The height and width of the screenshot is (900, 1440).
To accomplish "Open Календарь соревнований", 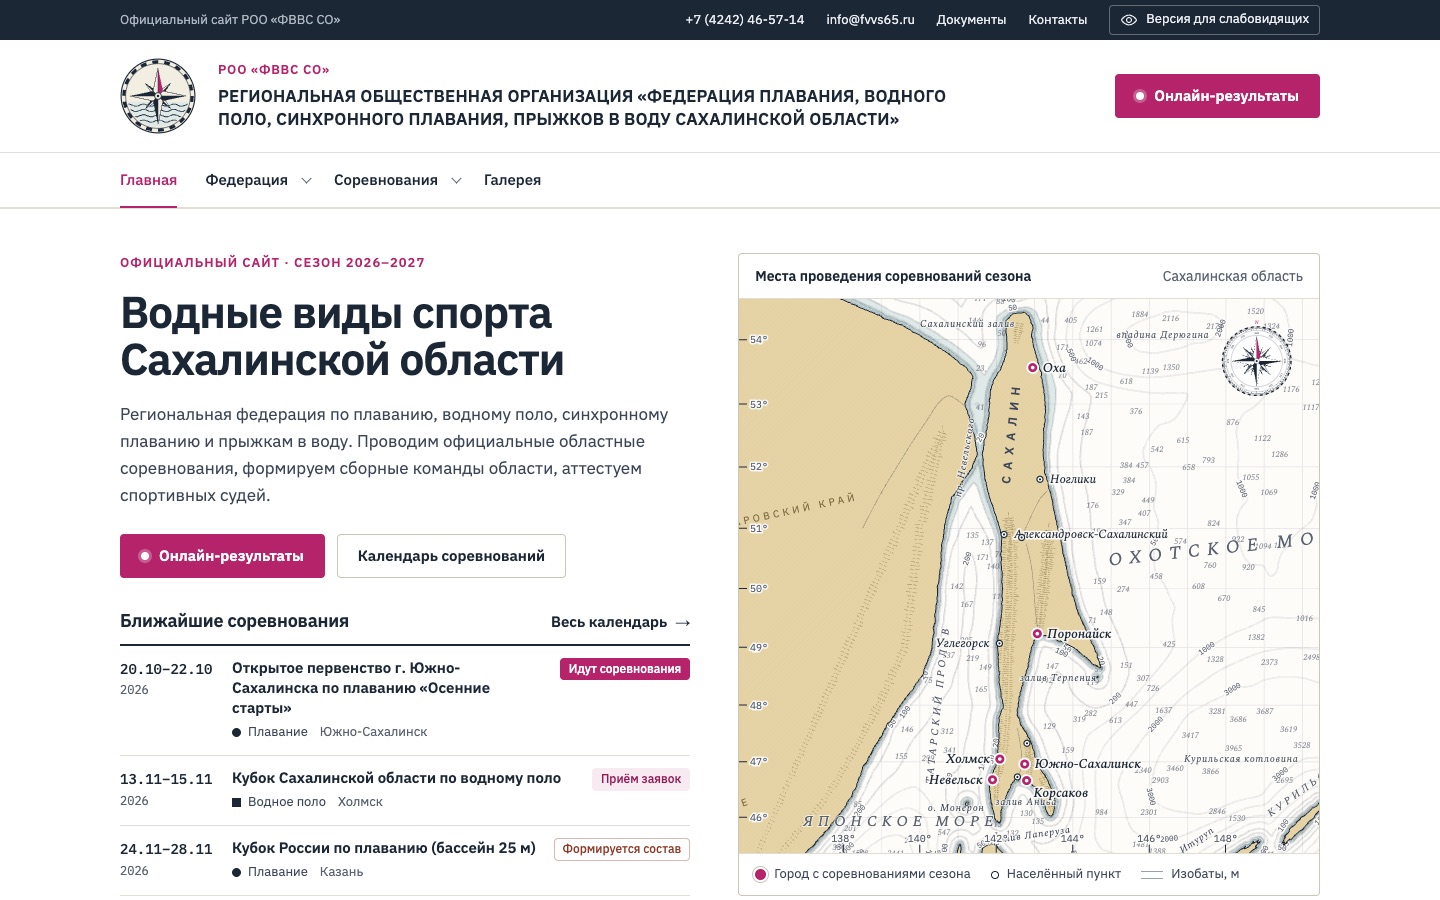I will (x=451, y=556).
